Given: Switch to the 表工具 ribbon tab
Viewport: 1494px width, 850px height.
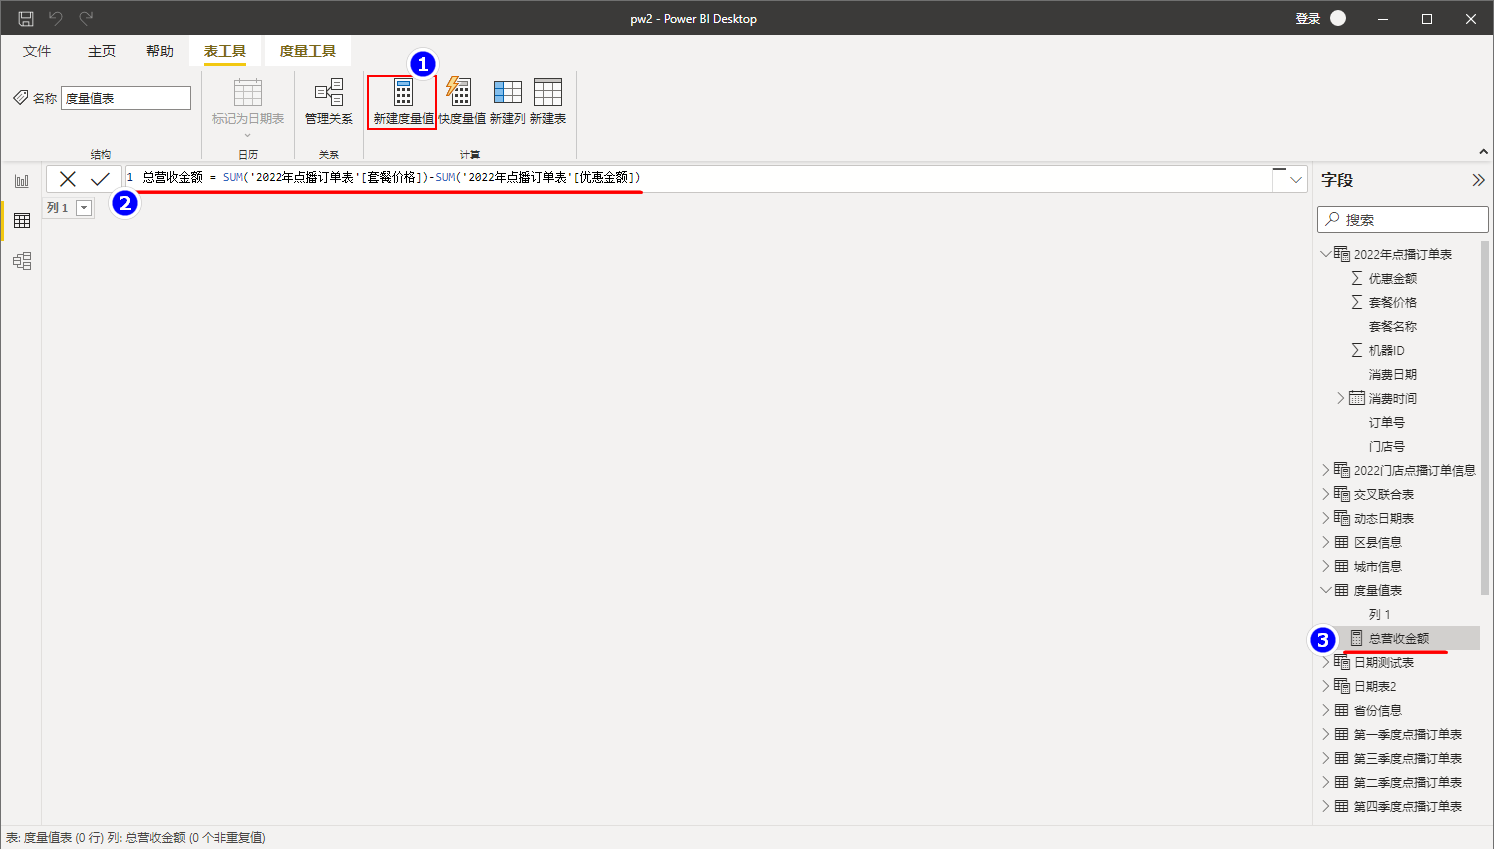Looking at the screenshot, I should [x=225, y=51].
